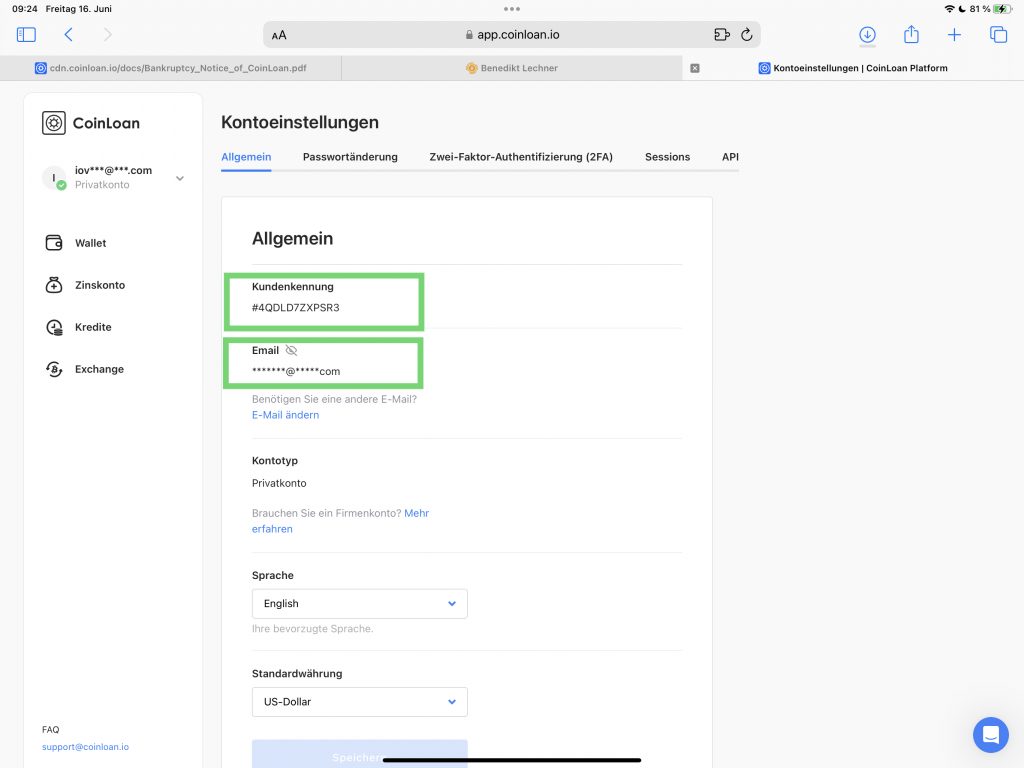Click the Exchange bitcoin swap icon
The image size is (1024, 768).
pyautogui.click(x=54, y=369)
